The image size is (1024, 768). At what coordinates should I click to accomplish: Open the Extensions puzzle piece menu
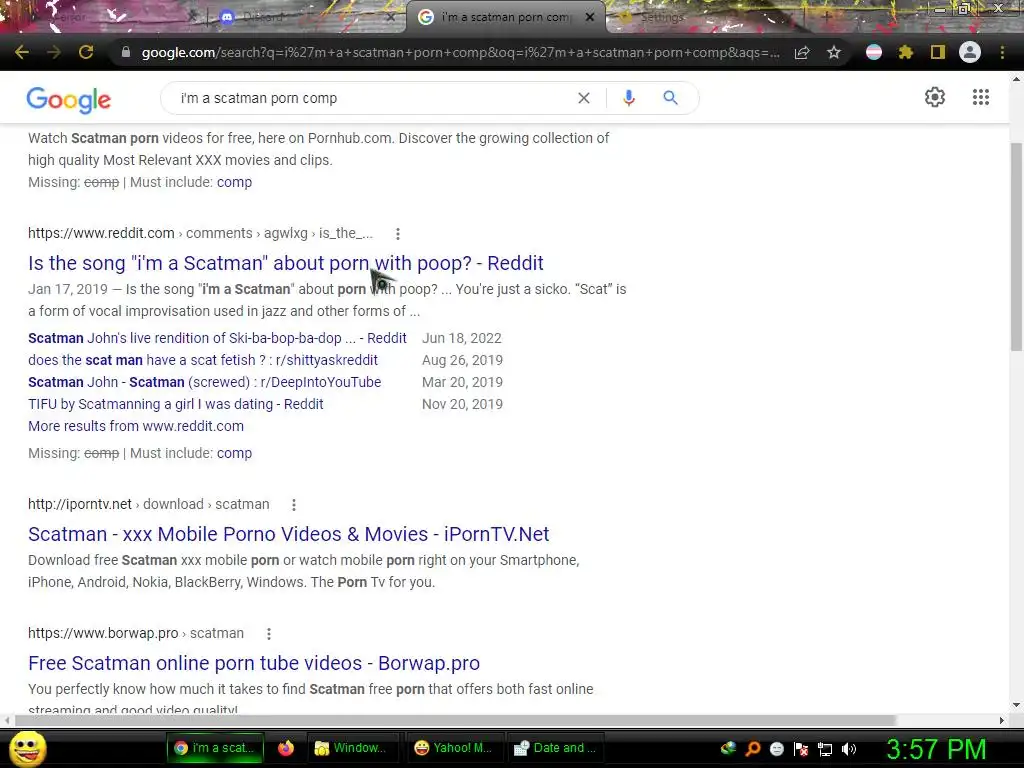[906, 52]
